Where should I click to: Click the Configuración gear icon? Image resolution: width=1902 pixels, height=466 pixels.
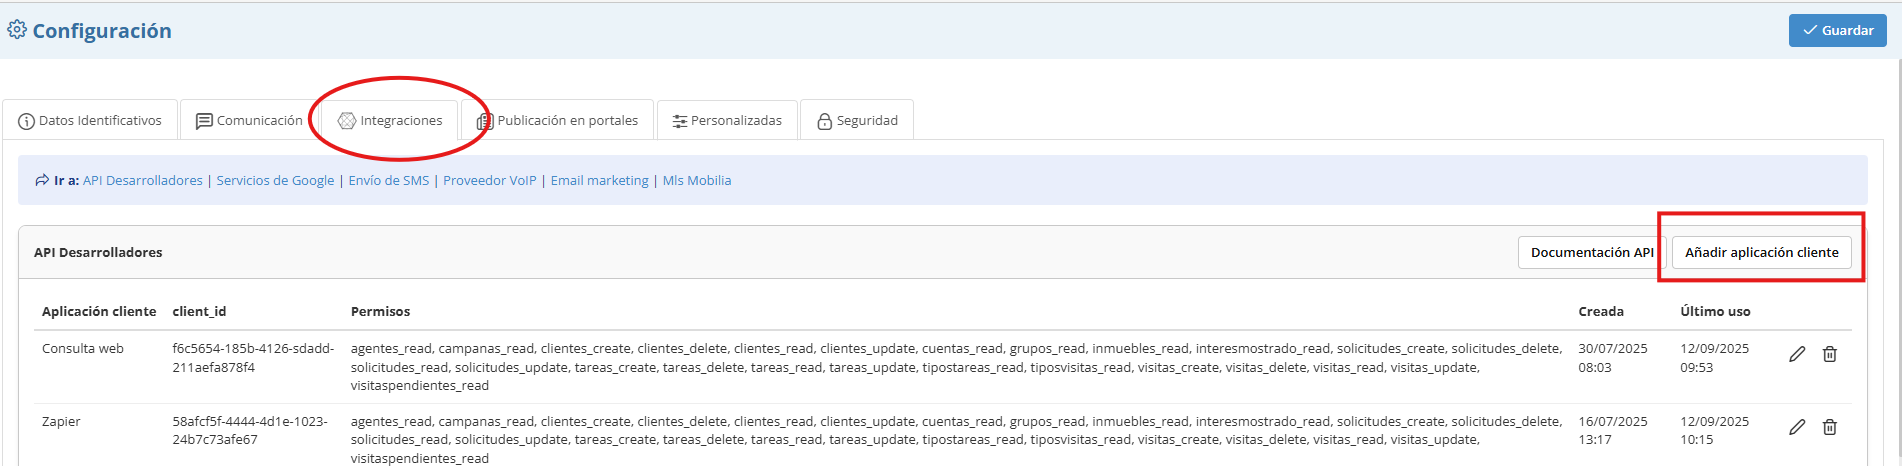click(17, 30)
